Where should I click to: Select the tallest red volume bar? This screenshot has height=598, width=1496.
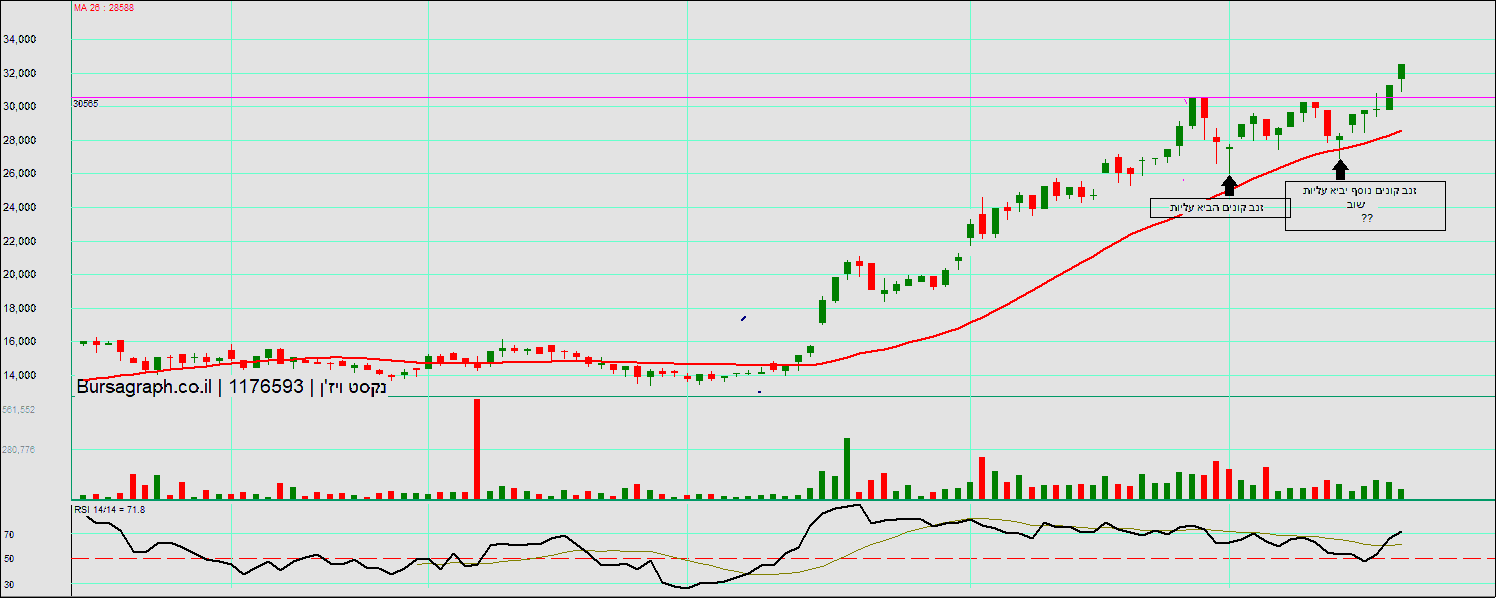[477, 448]
